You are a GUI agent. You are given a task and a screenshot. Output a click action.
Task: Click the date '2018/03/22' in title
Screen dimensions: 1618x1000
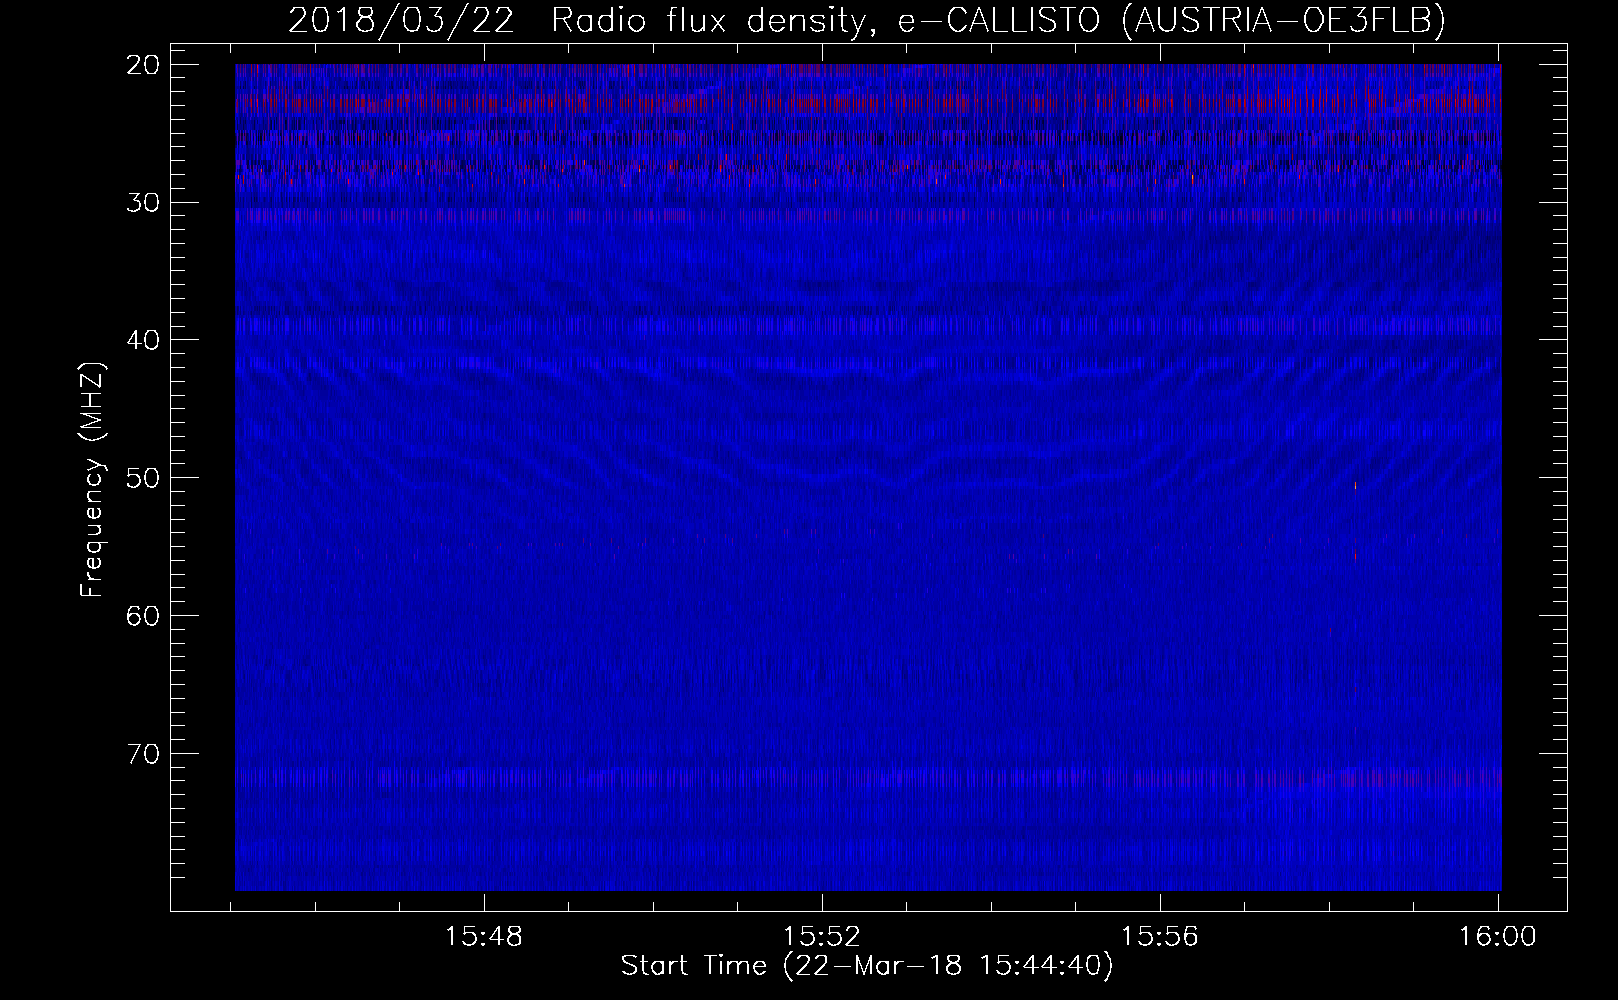[401, 21]
